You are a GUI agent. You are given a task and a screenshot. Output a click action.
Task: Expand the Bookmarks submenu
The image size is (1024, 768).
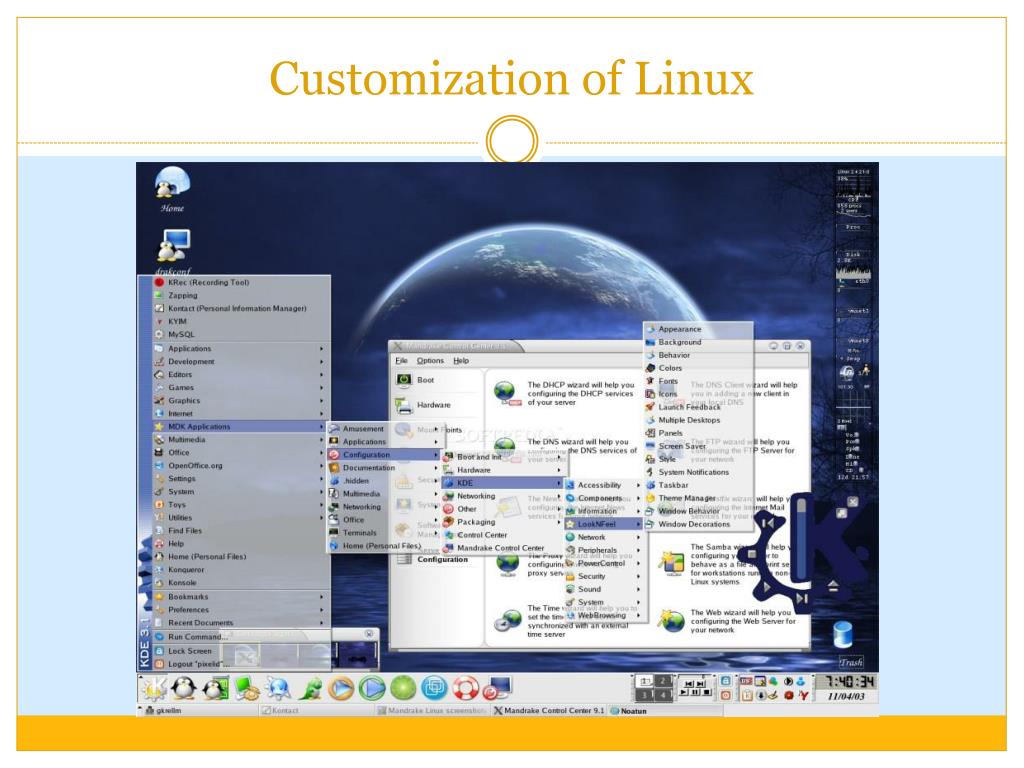click(238, 596)
